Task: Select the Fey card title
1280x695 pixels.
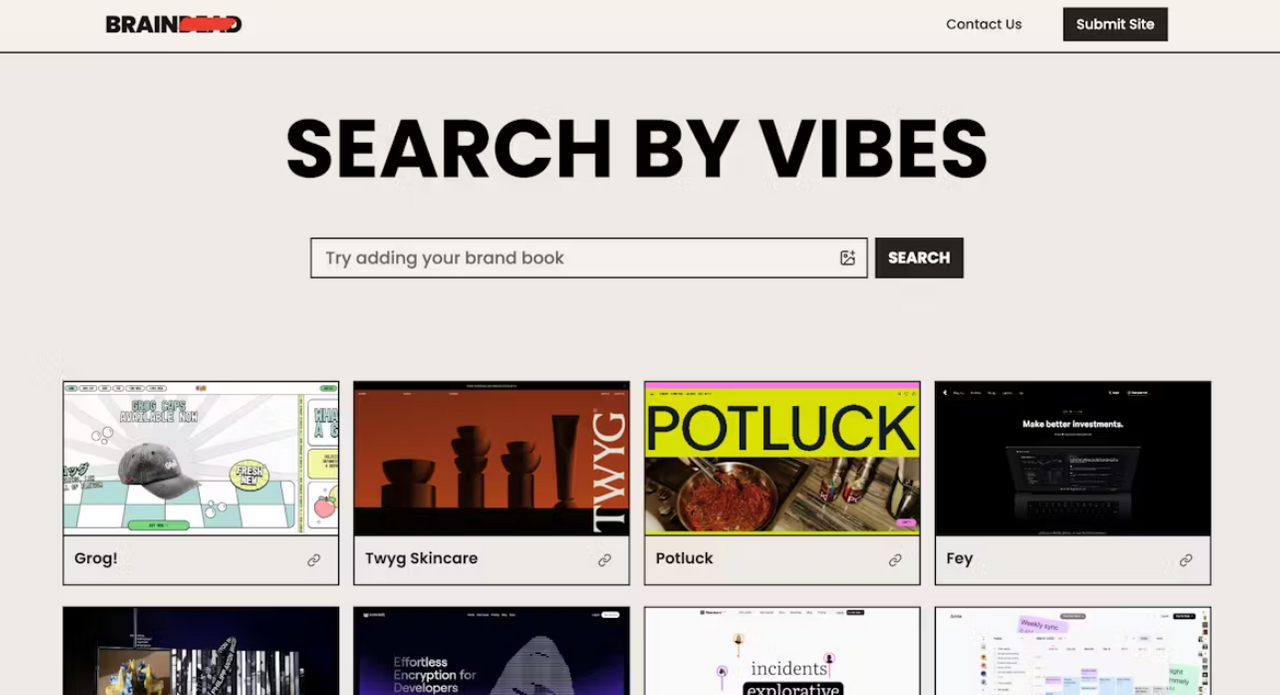Action: 960,558
